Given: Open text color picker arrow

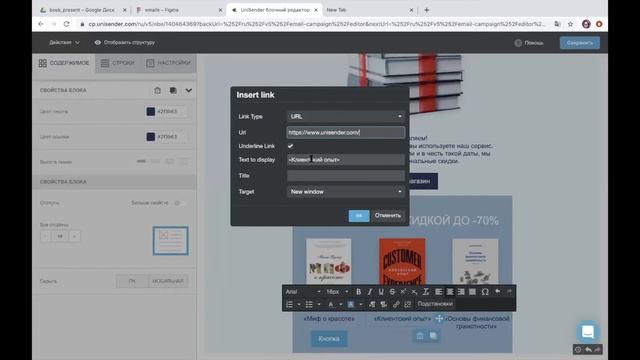Looking at the screenshot, I should 340,304.
